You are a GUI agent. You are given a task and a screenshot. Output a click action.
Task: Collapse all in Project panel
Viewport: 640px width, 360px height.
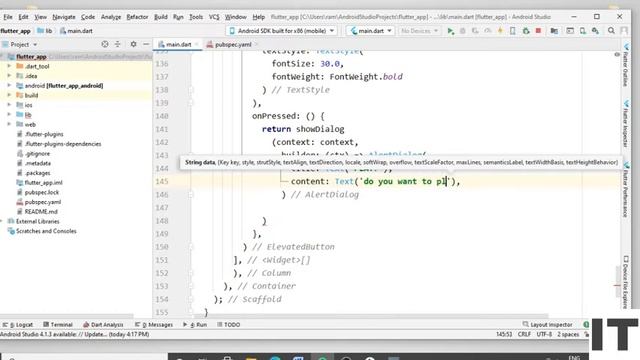tap(118, 44)
